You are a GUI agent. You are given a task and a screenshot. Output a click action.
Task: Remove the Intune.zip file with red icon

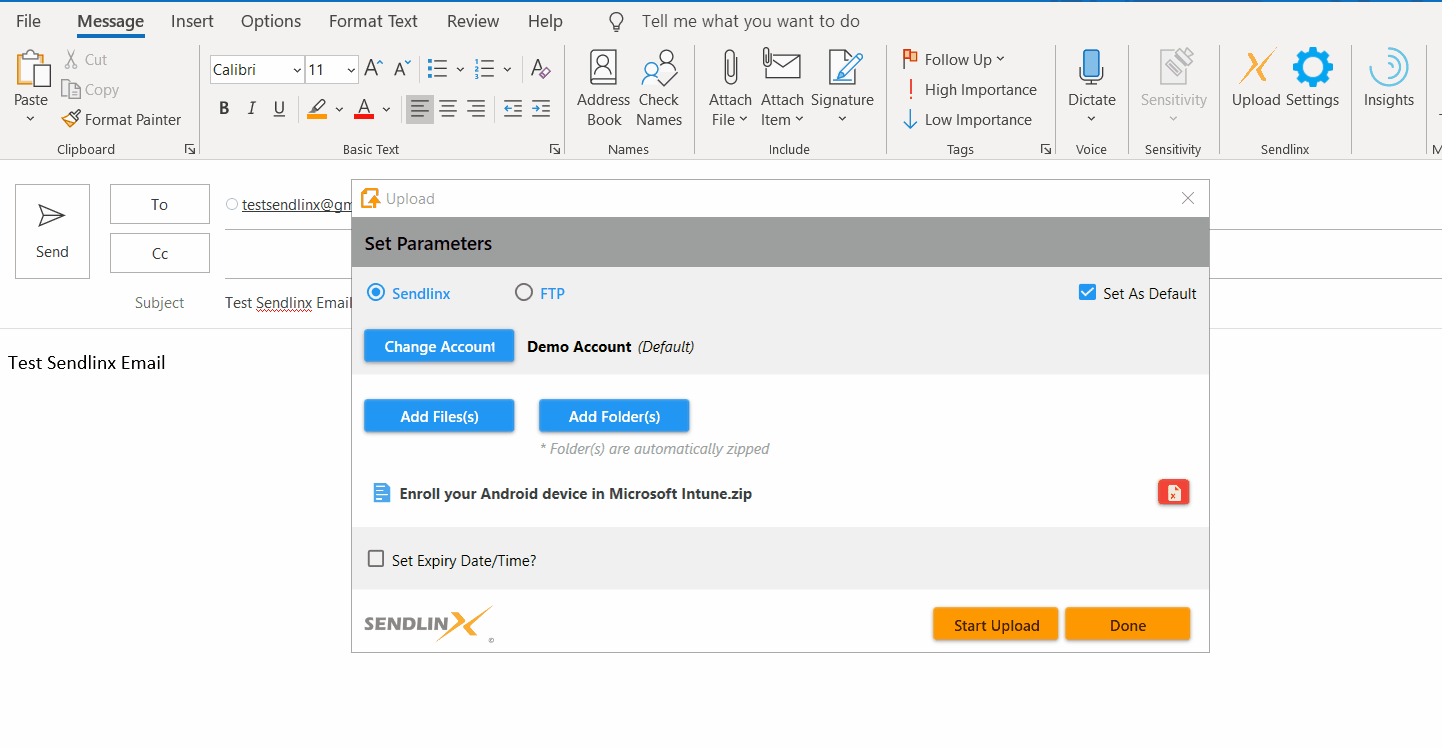coord(1174,492)
